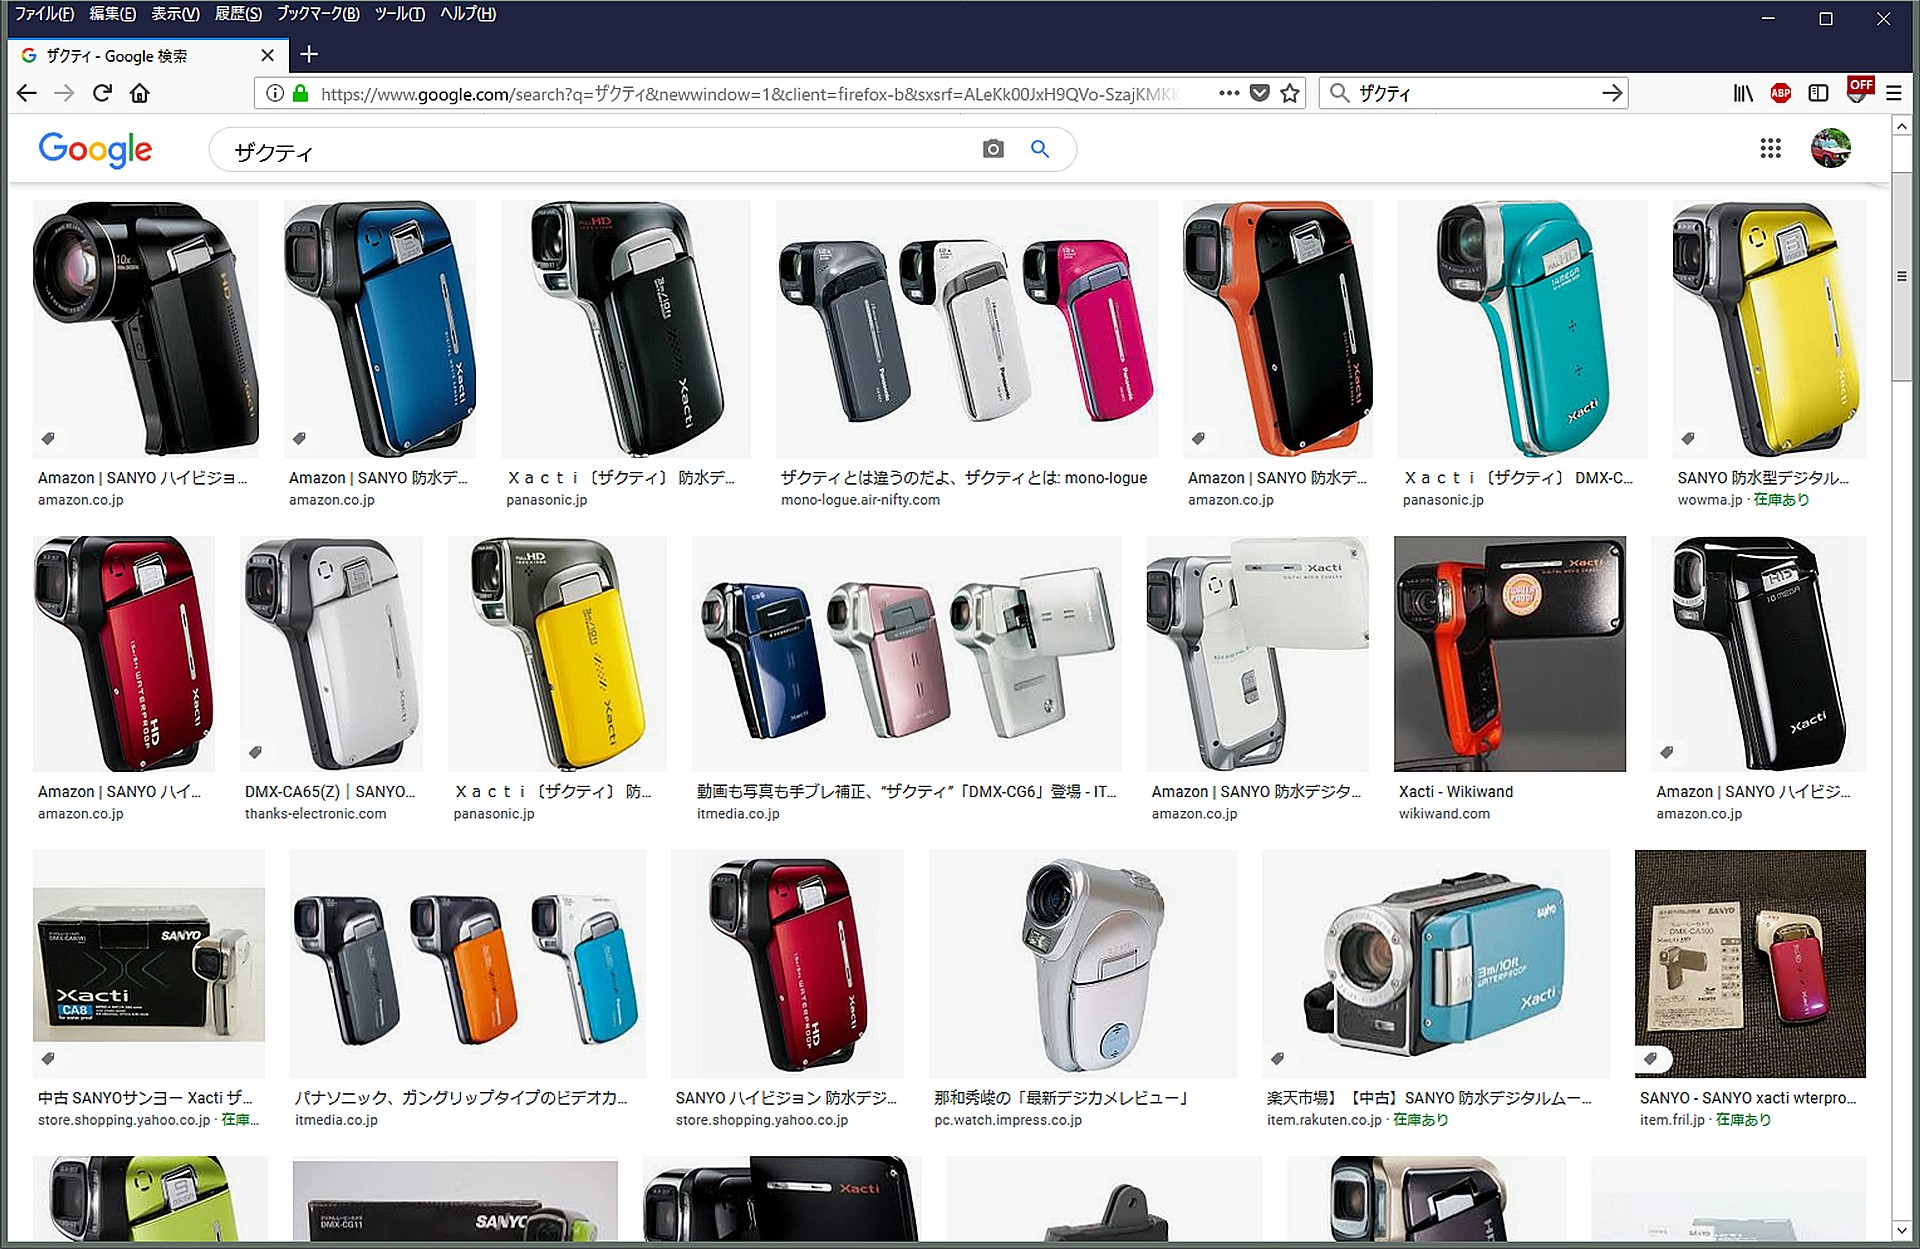Open page actions three-dots menu
This screenshot has width=1920, height=1249.
tap(1229, 93)
